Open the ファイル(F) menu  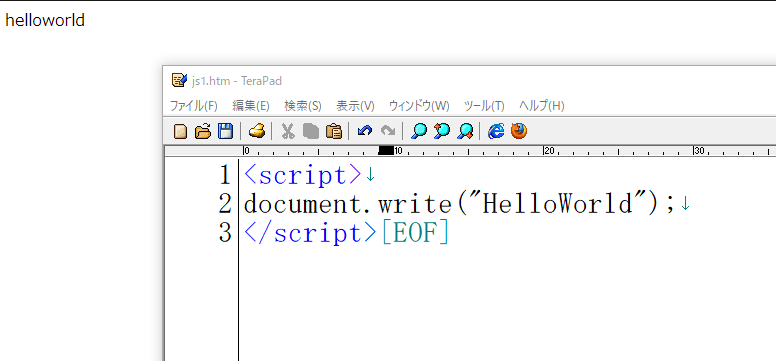click(194, 106)
